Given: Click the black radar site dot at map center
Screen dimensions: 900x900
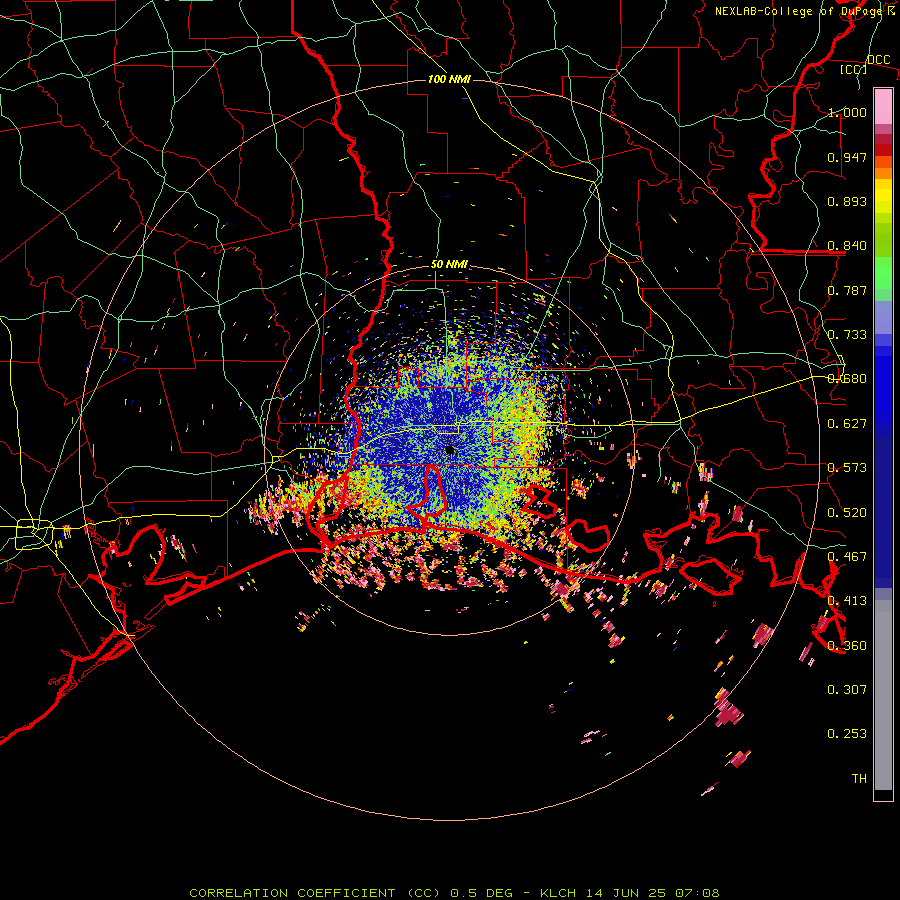Looking at the screenshot, I should click(450, 450).
